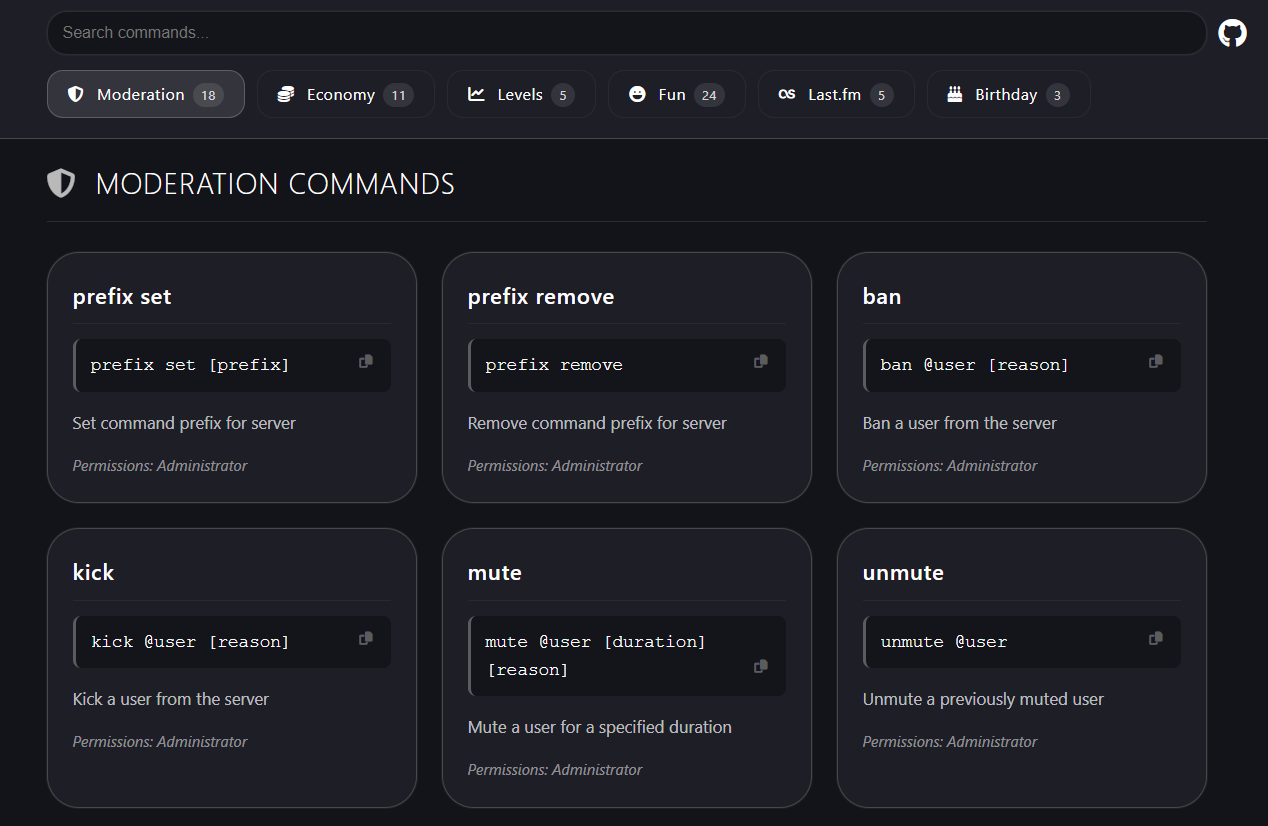Select the 'mute @user [duration]' code text
The image size is (1268, 826).
(x=596, y=642)
